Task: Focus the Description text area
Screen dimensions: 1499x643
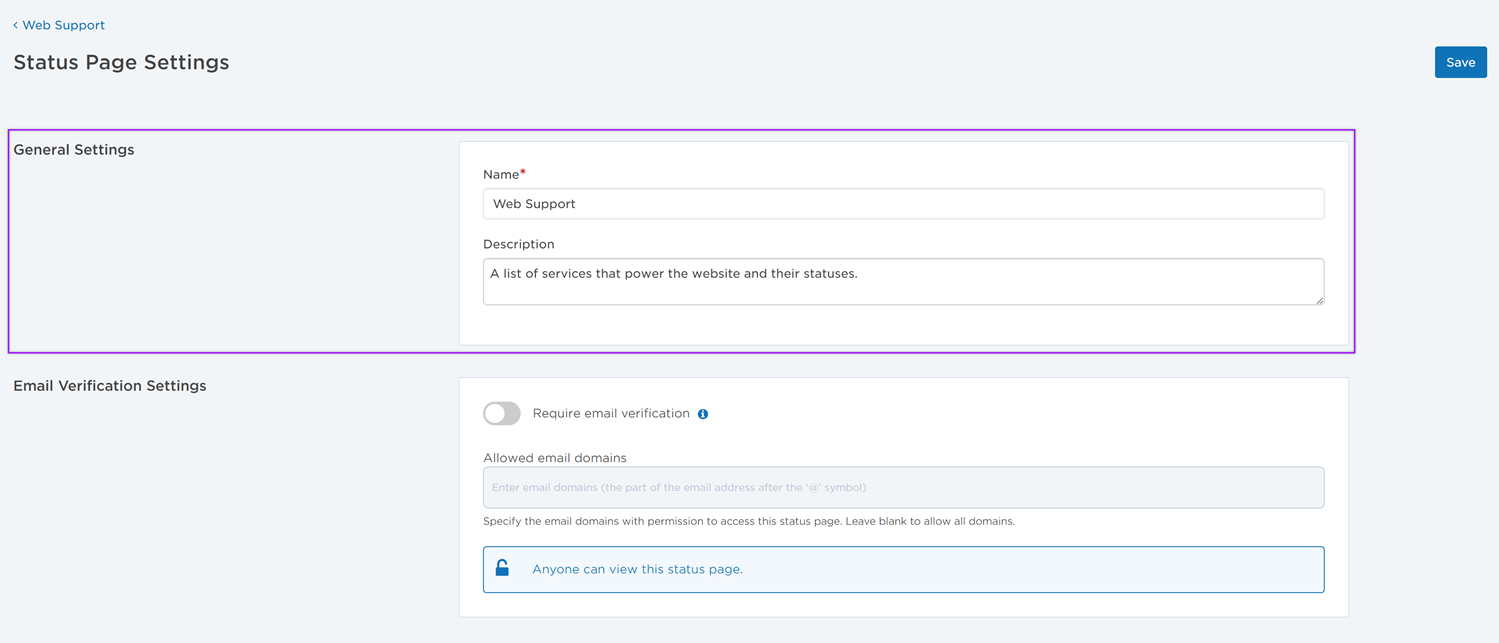Action: pos(903,281)
